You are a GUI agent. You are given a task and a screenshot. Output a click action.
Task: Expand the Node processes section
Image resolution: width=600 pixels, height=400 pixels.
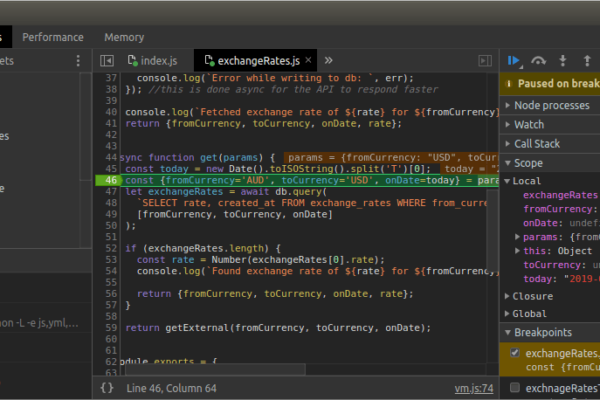click(x=550, y=105)
